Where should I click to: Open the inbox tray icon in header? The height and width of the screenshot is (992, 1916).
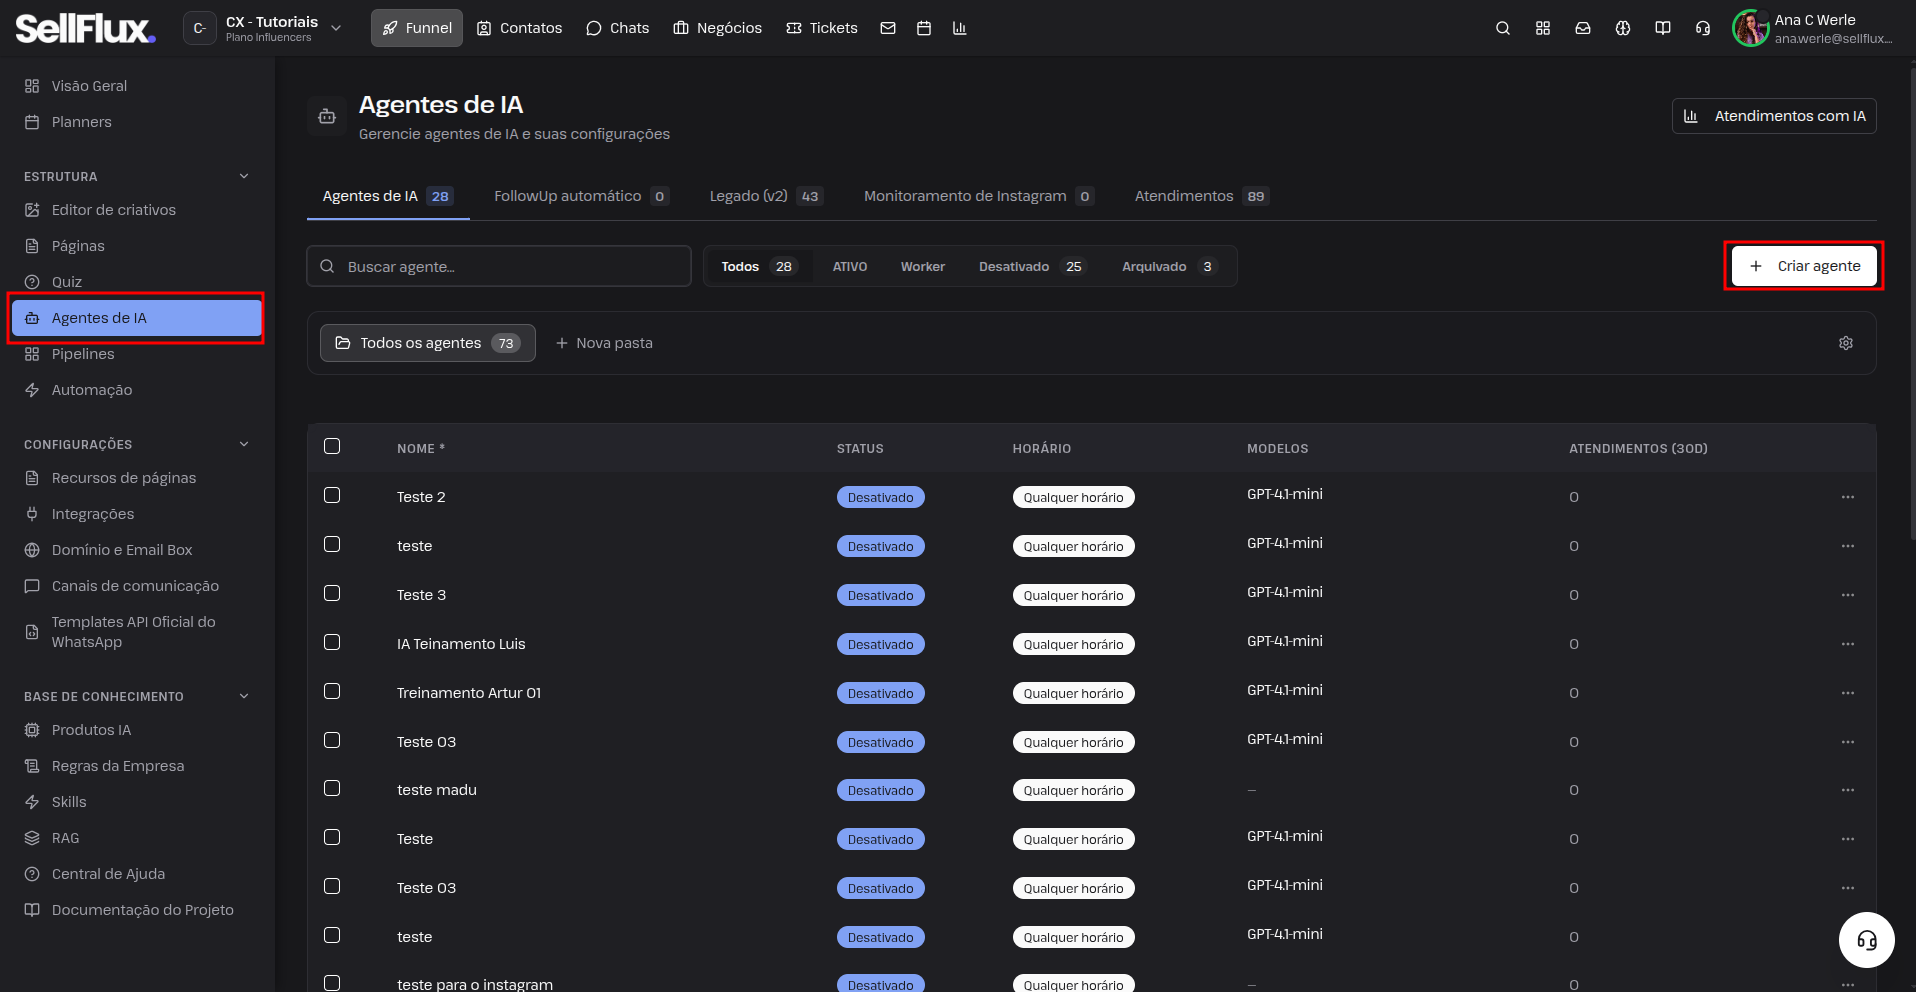[1582, 28]
